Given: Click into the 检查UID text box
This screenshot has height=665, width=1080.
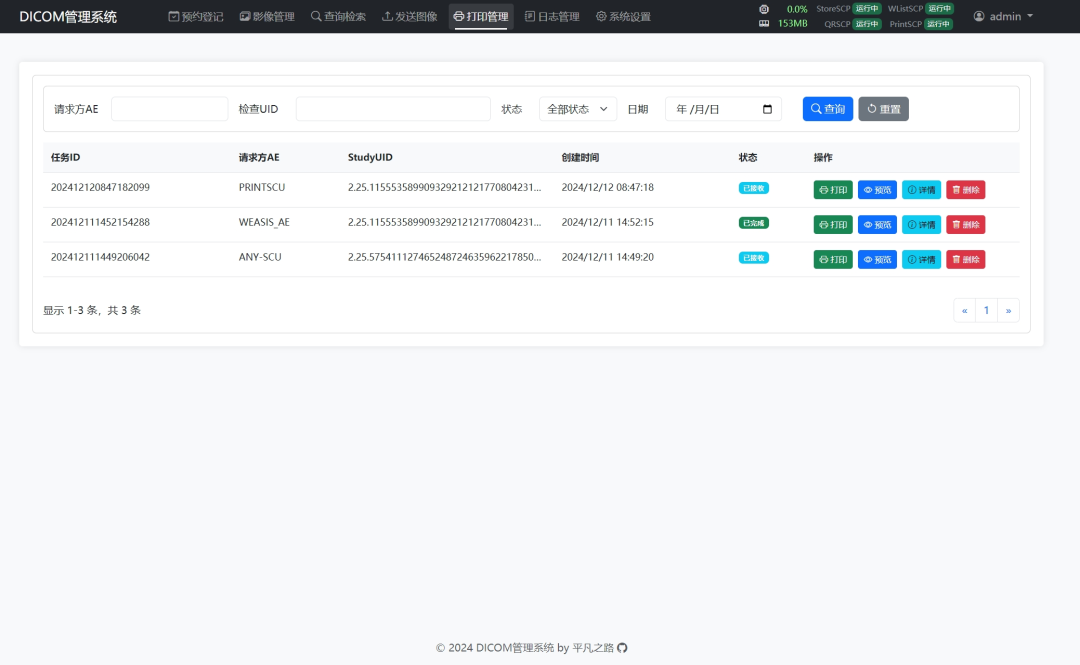Looking at the screenshot, I should pos(393,109).
